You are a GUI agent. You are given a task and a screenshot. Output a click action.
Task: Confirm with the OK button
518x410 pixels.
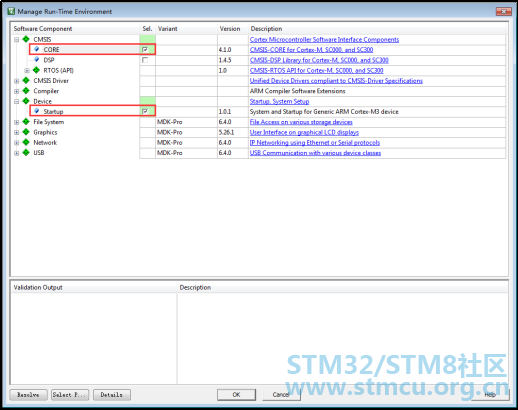[x=236, y=395]
